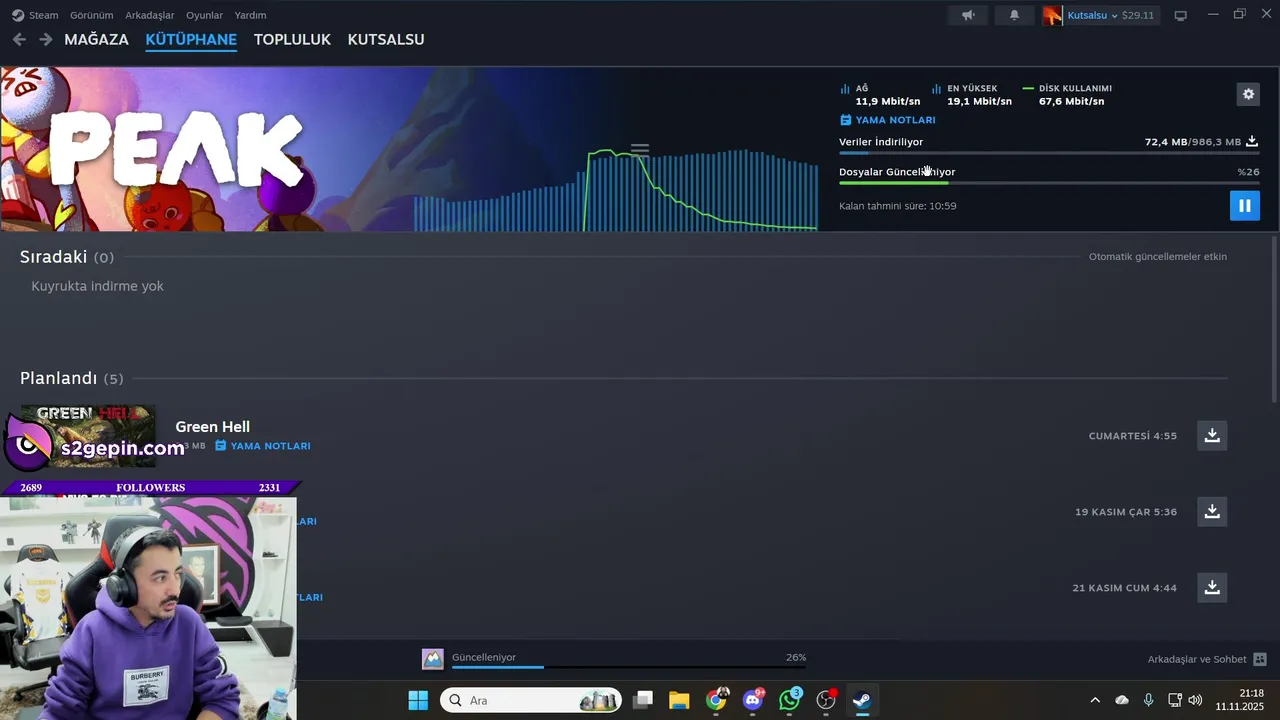Open Discord from taskbar
Viewport: 1280px width, 720px height.
point(753,700)
